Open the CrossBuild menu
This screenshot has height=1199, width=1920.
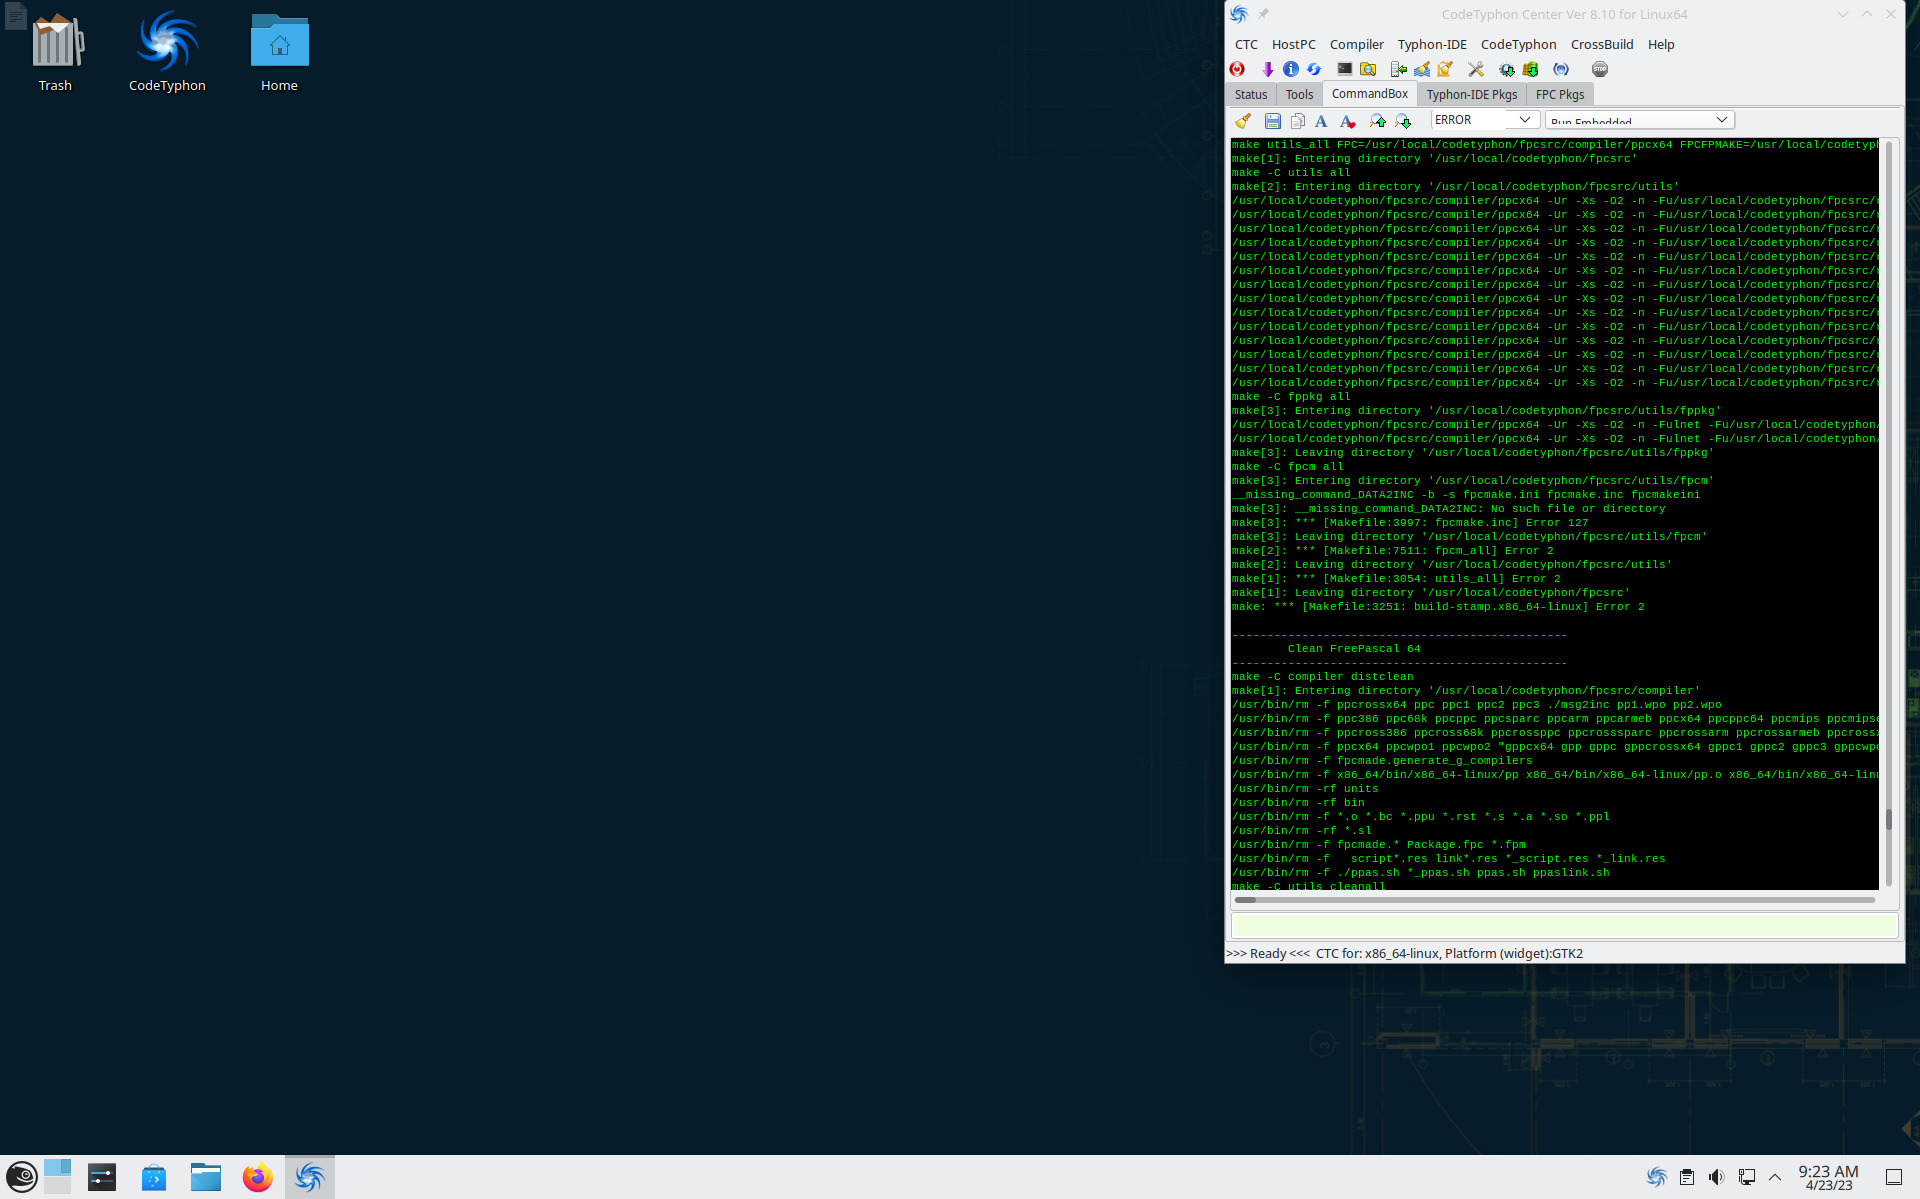coord(1601,44)
